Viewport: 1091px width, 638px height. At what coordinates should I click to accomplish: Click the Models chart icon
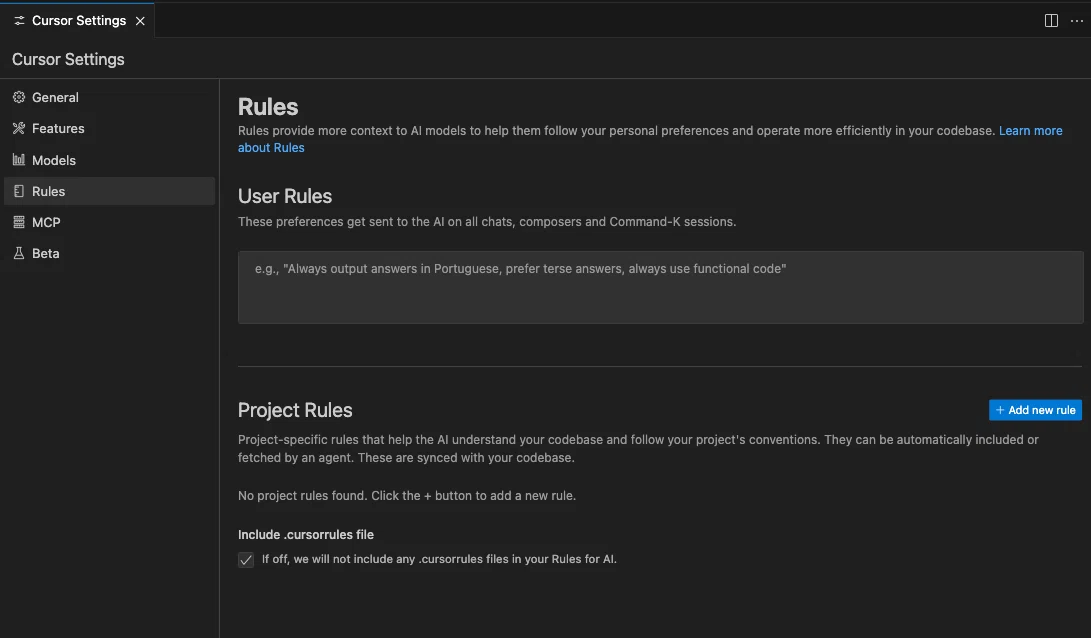tap(19, 160)
